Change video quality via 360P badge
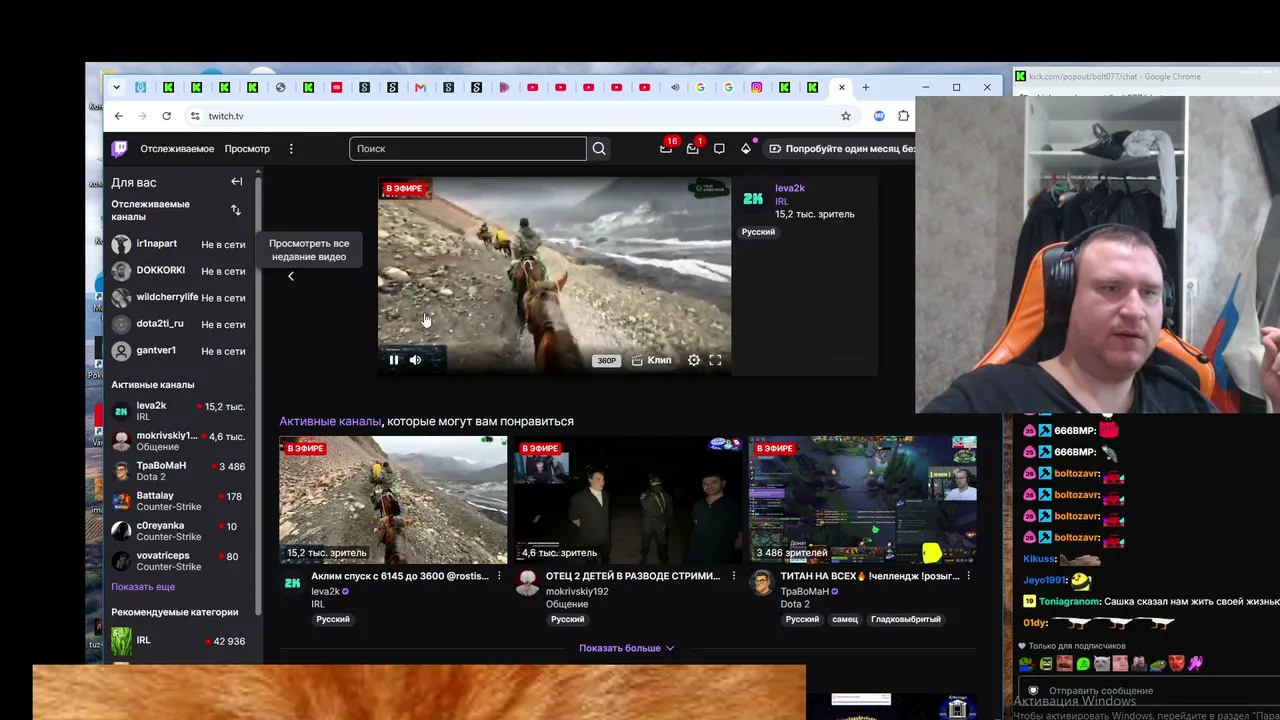The height and width of the screenshot is (720, 1280). [607, 361]
